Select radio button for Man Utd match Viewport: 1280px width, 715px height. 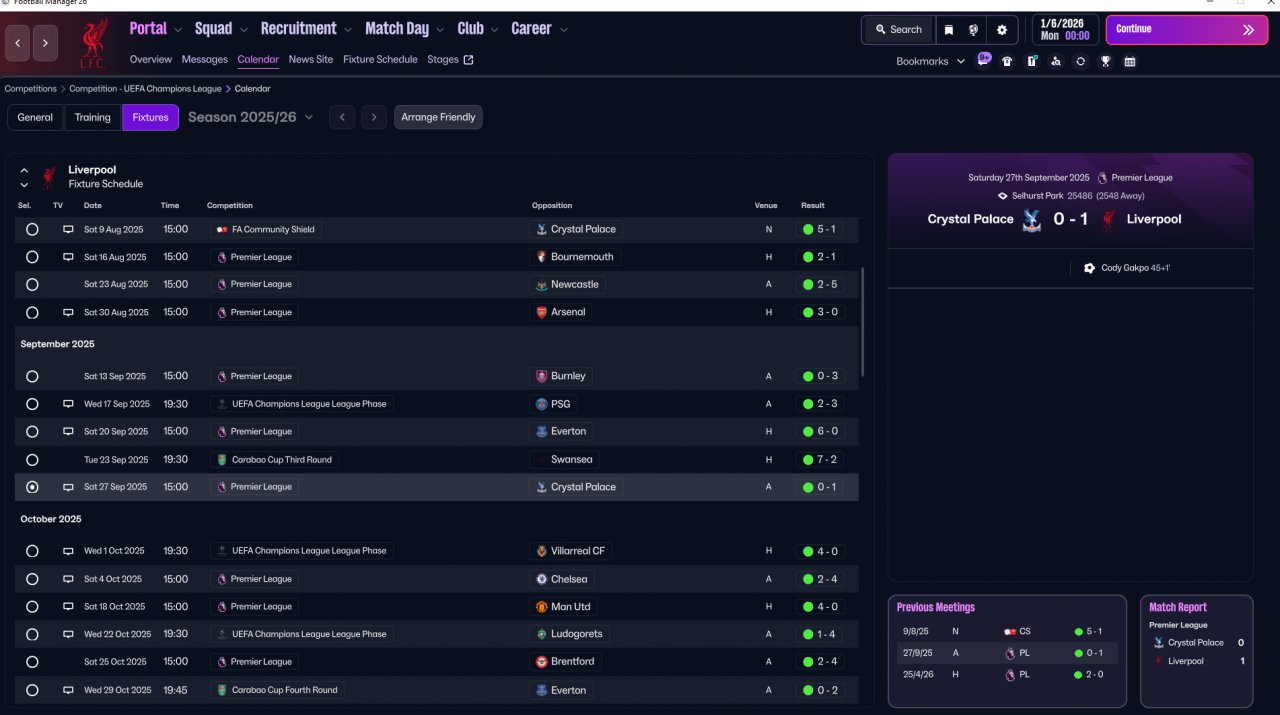click(32, 607)
